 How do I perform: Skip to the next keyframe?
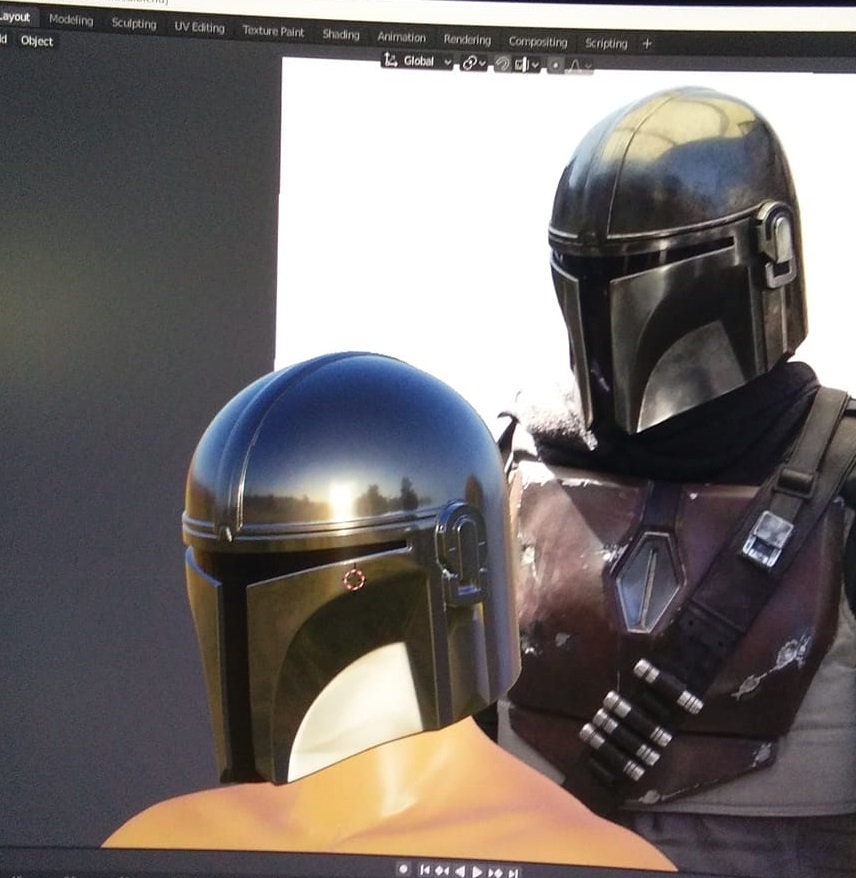click(495, 870)
